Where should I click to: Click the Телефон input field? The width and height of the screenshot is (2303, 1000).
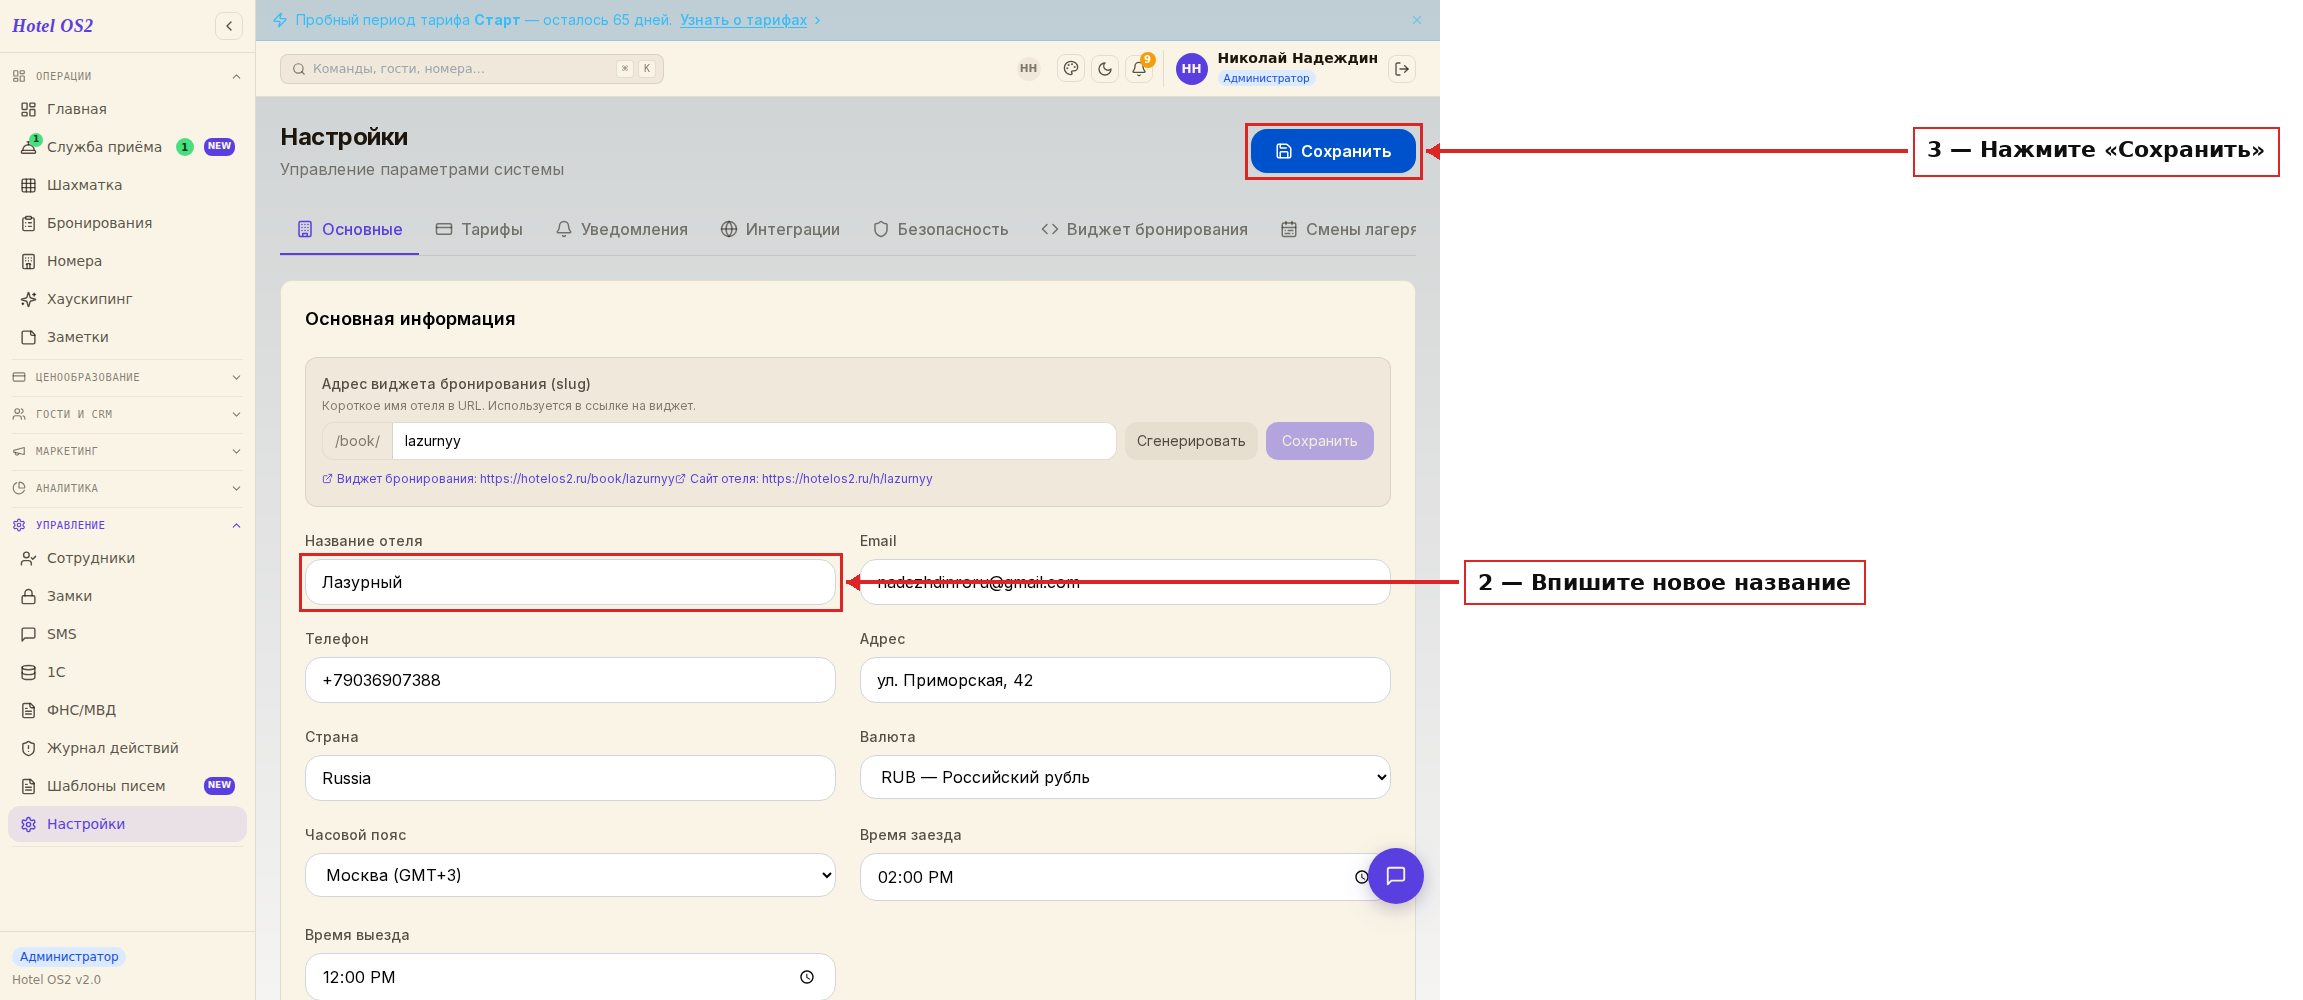click(570, 680)
